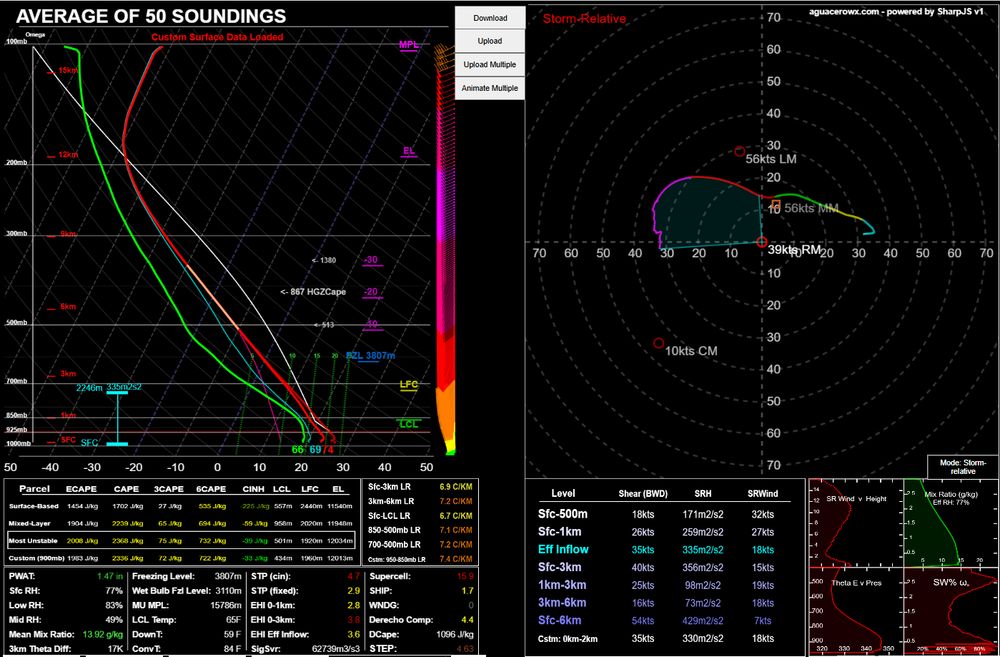
Task: Click the LFC level label
Action: click(x=409, y=385)
